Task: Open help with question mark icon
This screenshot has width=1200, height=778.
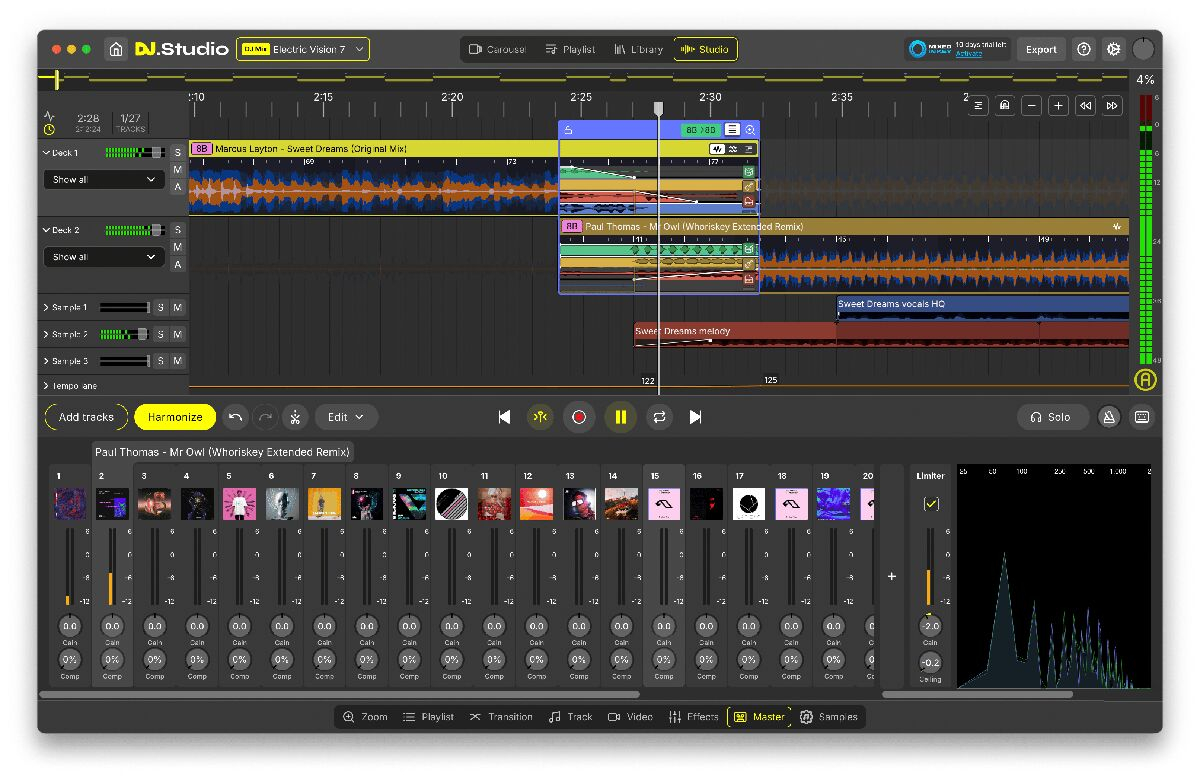Action: [x=1083, y=49]
